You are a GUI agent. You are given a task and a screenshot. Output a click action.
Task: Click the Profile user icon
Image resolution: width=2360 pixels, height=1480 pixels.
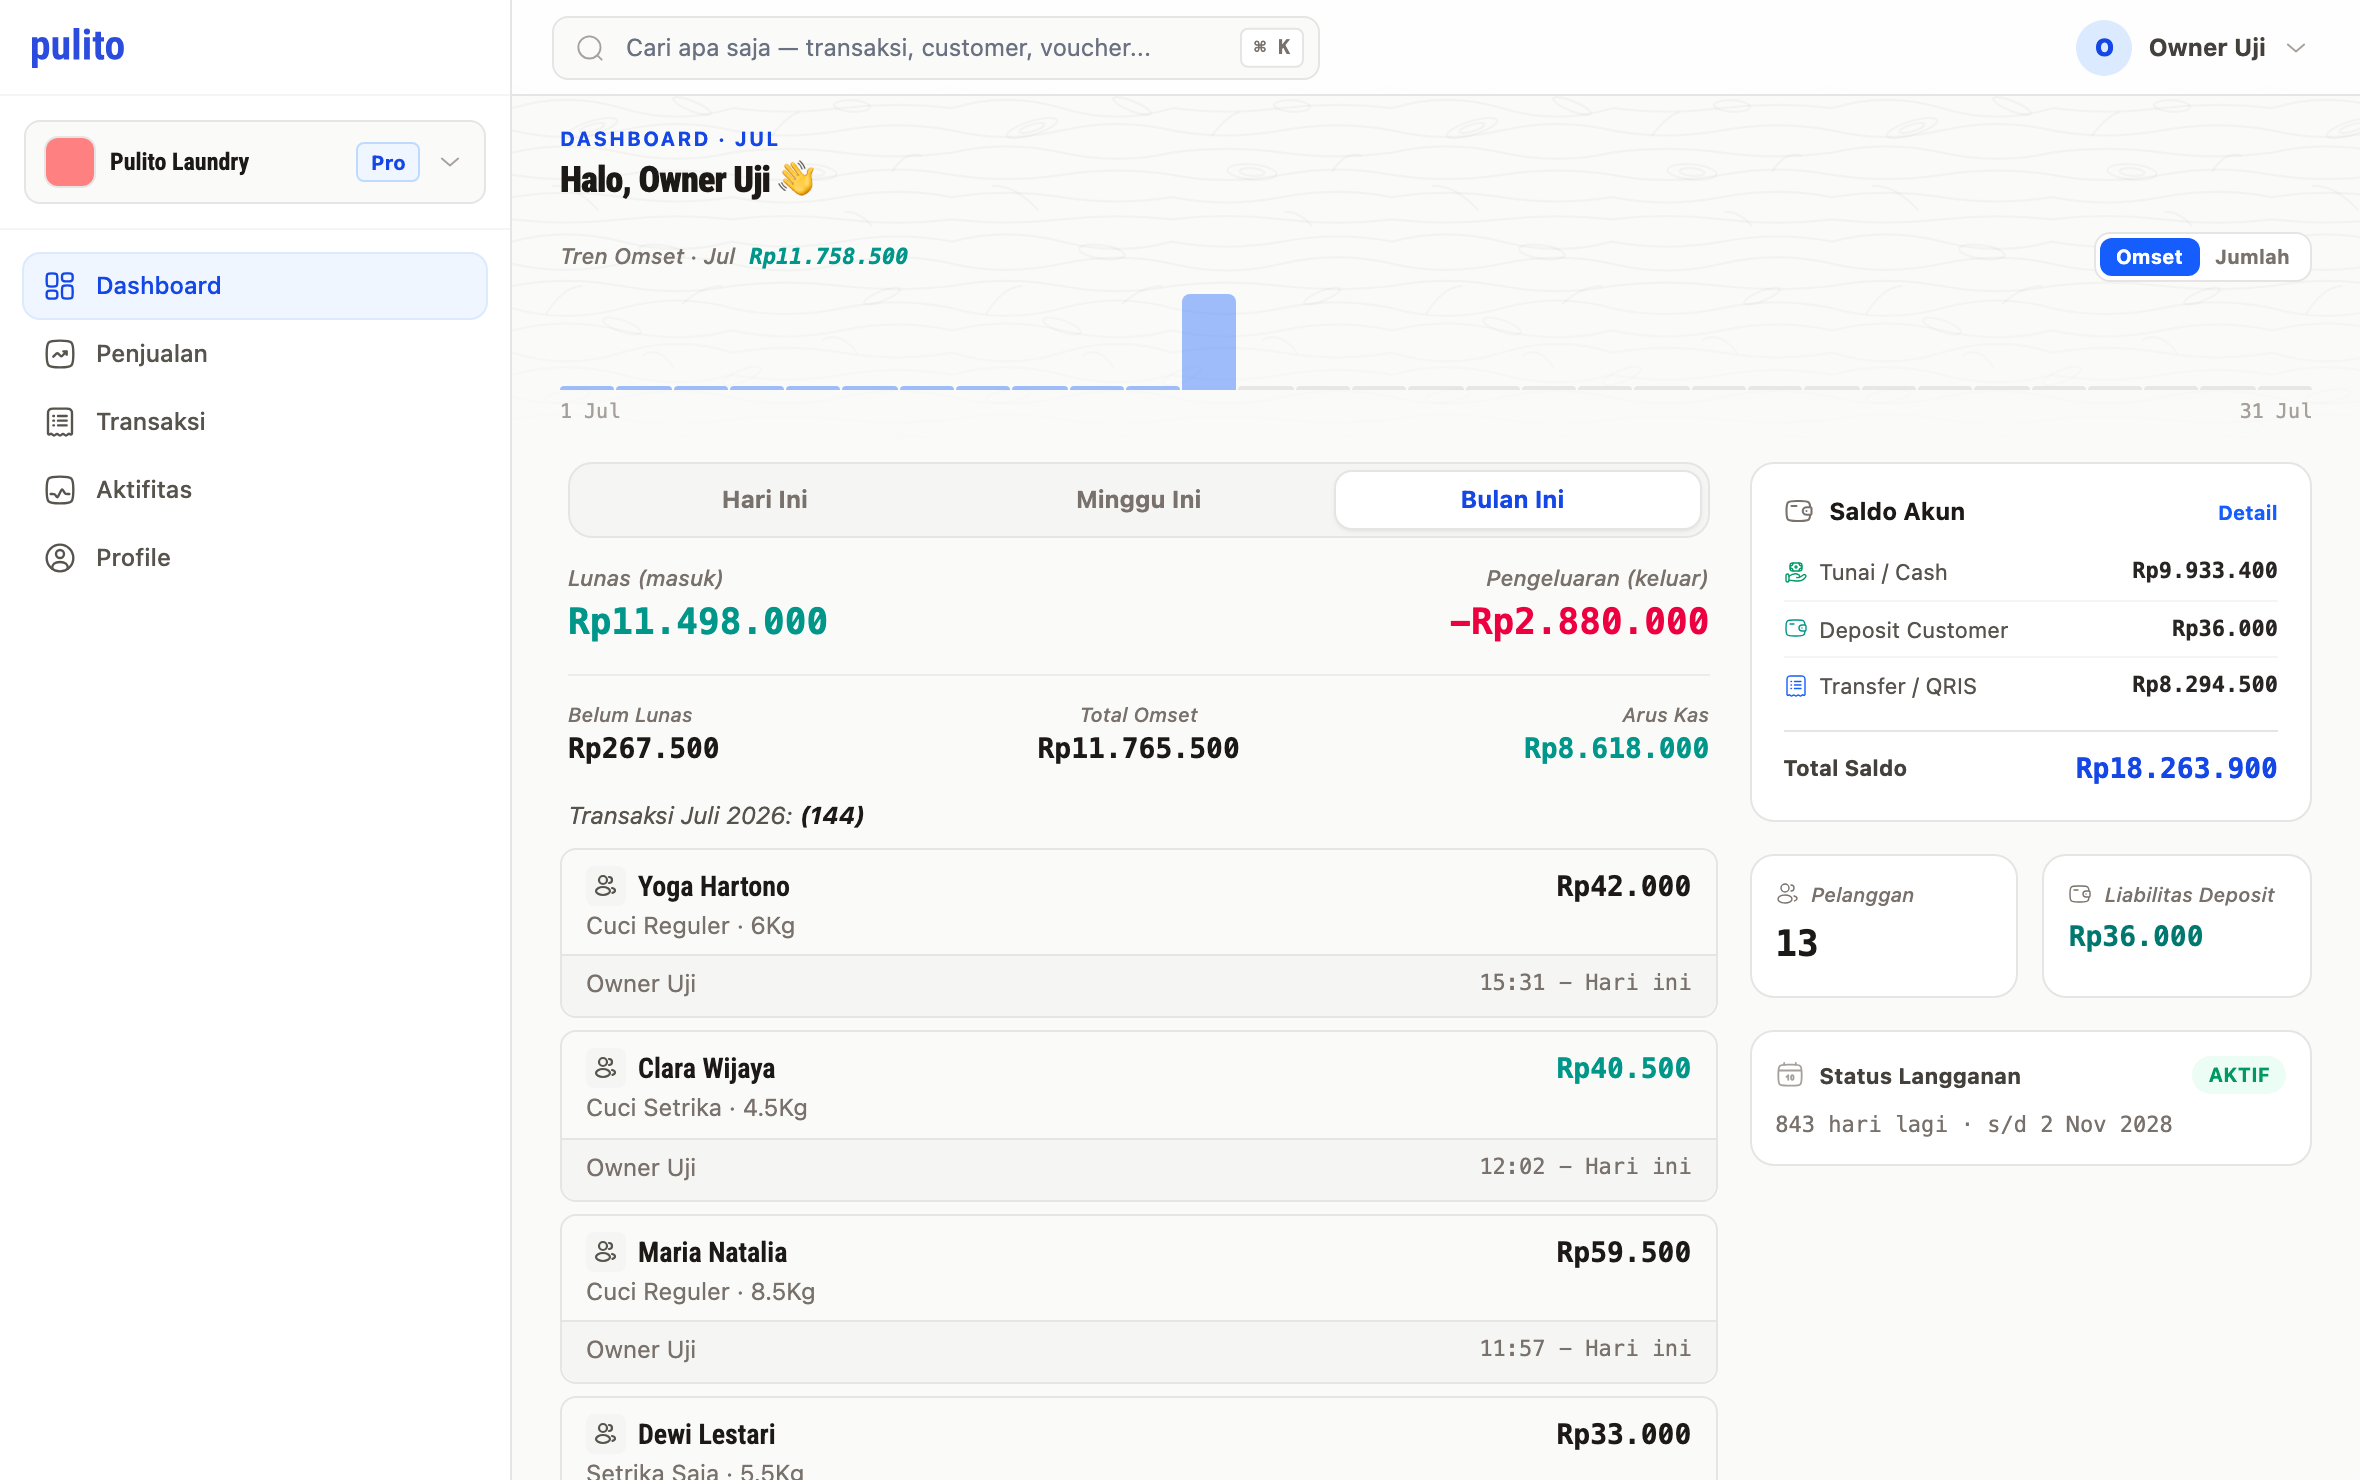pyautogui.click(x=60, y=558)
